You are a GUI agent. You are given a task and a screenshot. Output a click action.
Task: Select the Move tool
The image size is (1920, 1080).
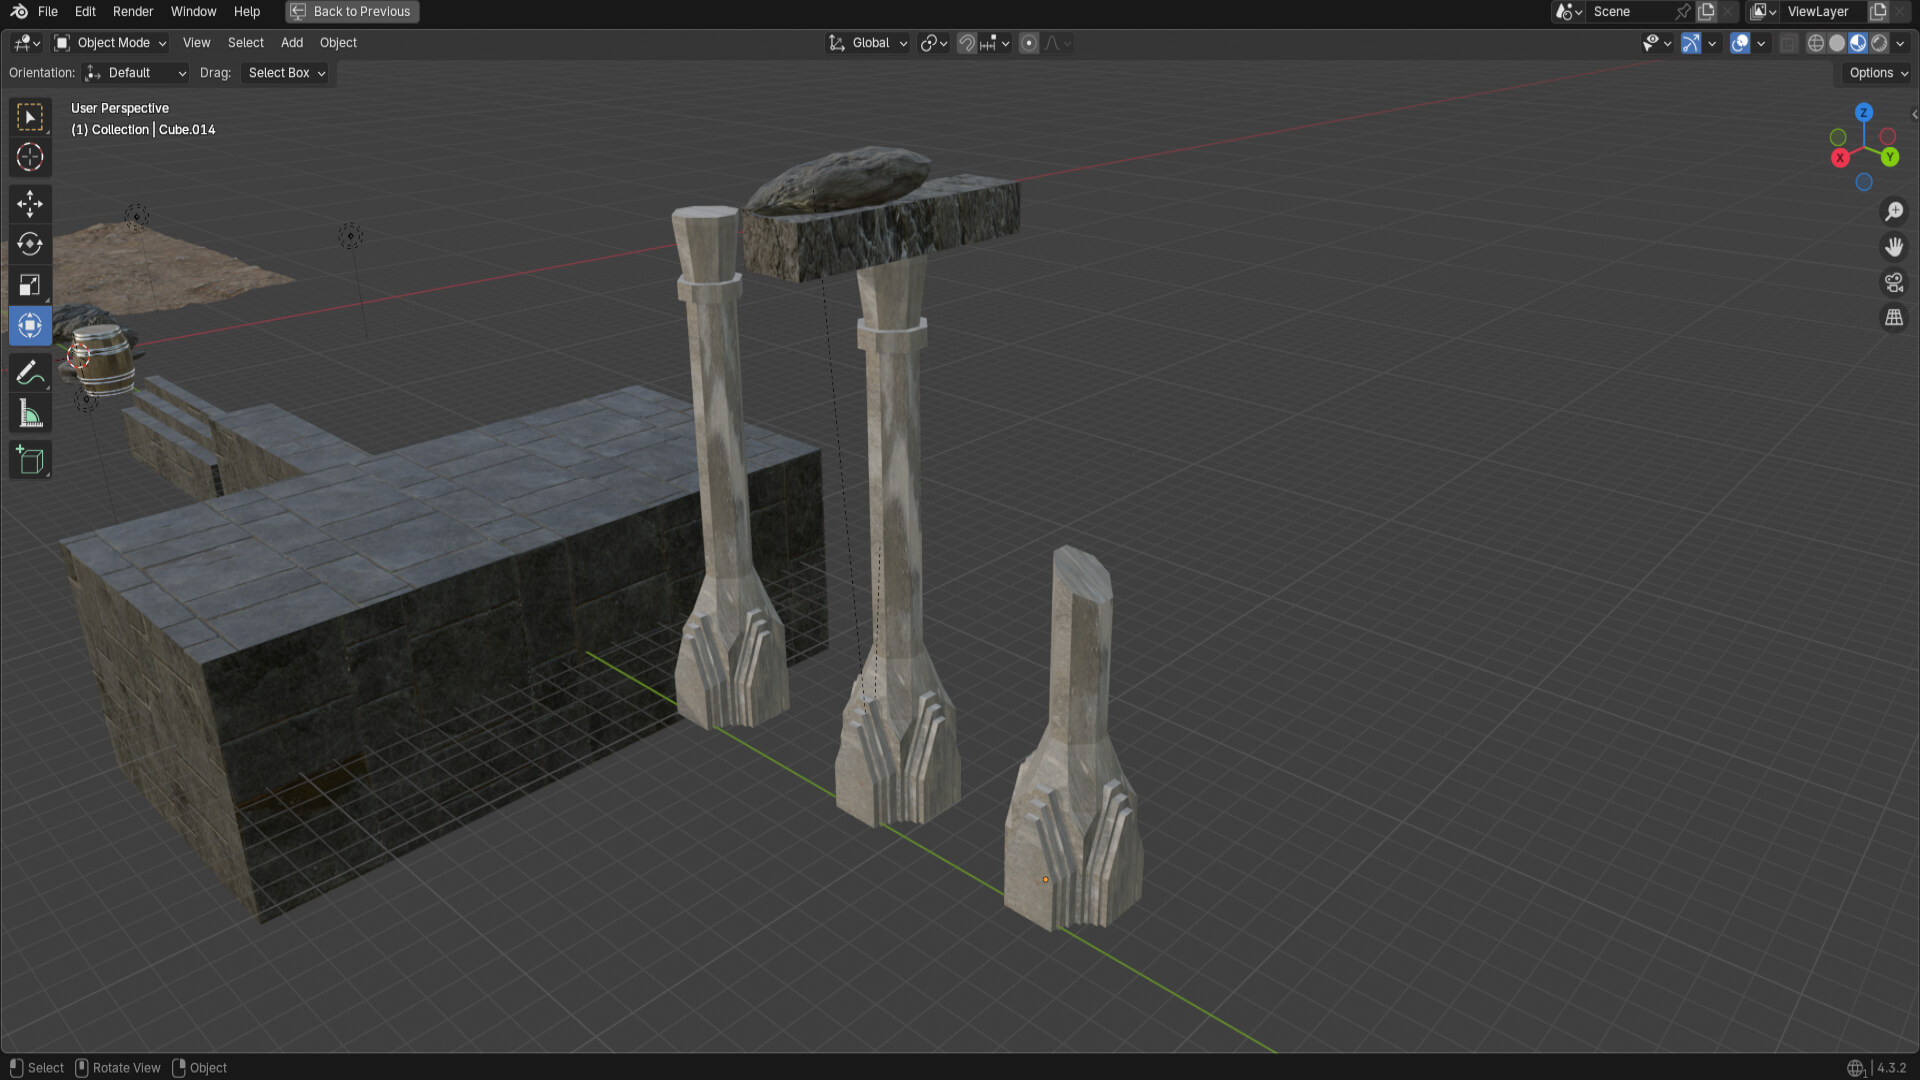click(x=30, y=204)
